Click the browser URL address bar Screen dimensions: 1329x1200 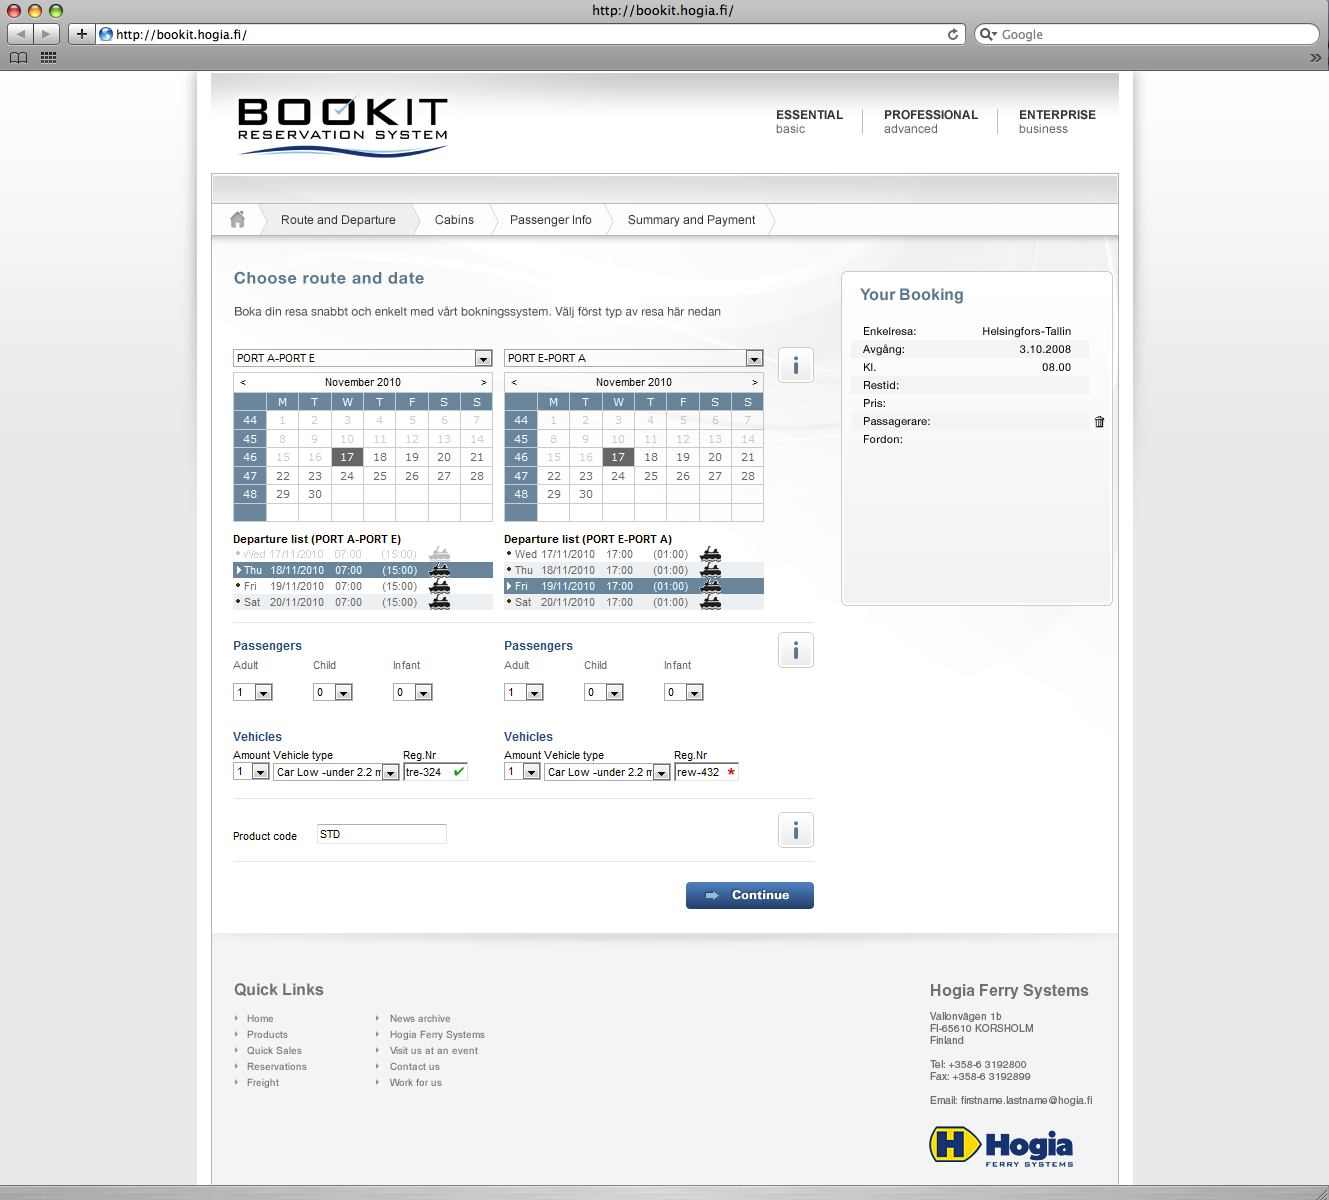pyautogui.click(x=530, y=34)
